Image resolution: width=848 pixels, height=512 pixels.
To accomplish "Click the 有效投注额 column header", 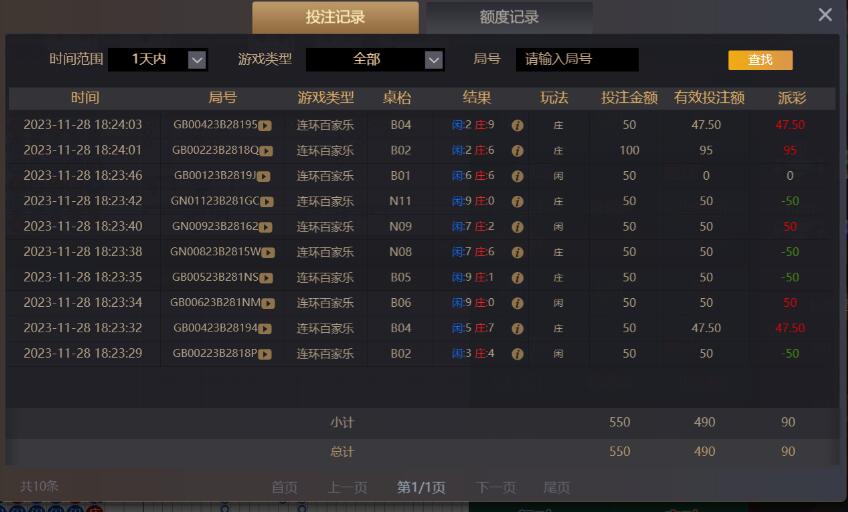I will pyautogui.click(x=709, y=98).
